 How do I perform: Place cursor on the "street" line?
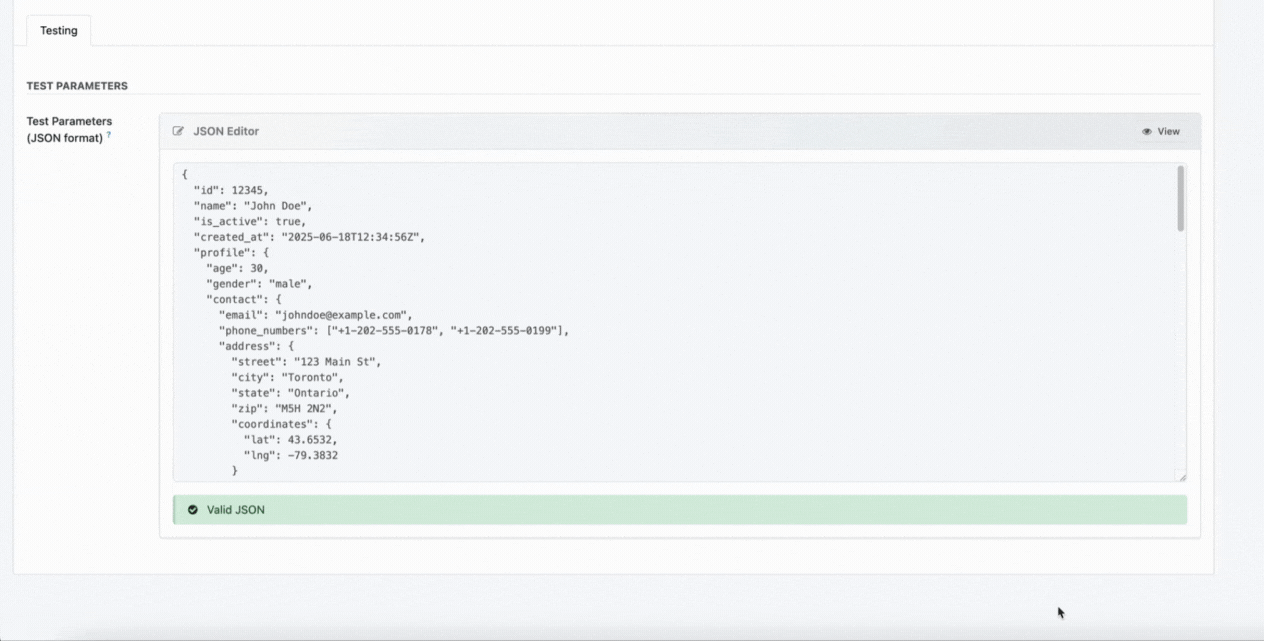(x=306, y=361)
